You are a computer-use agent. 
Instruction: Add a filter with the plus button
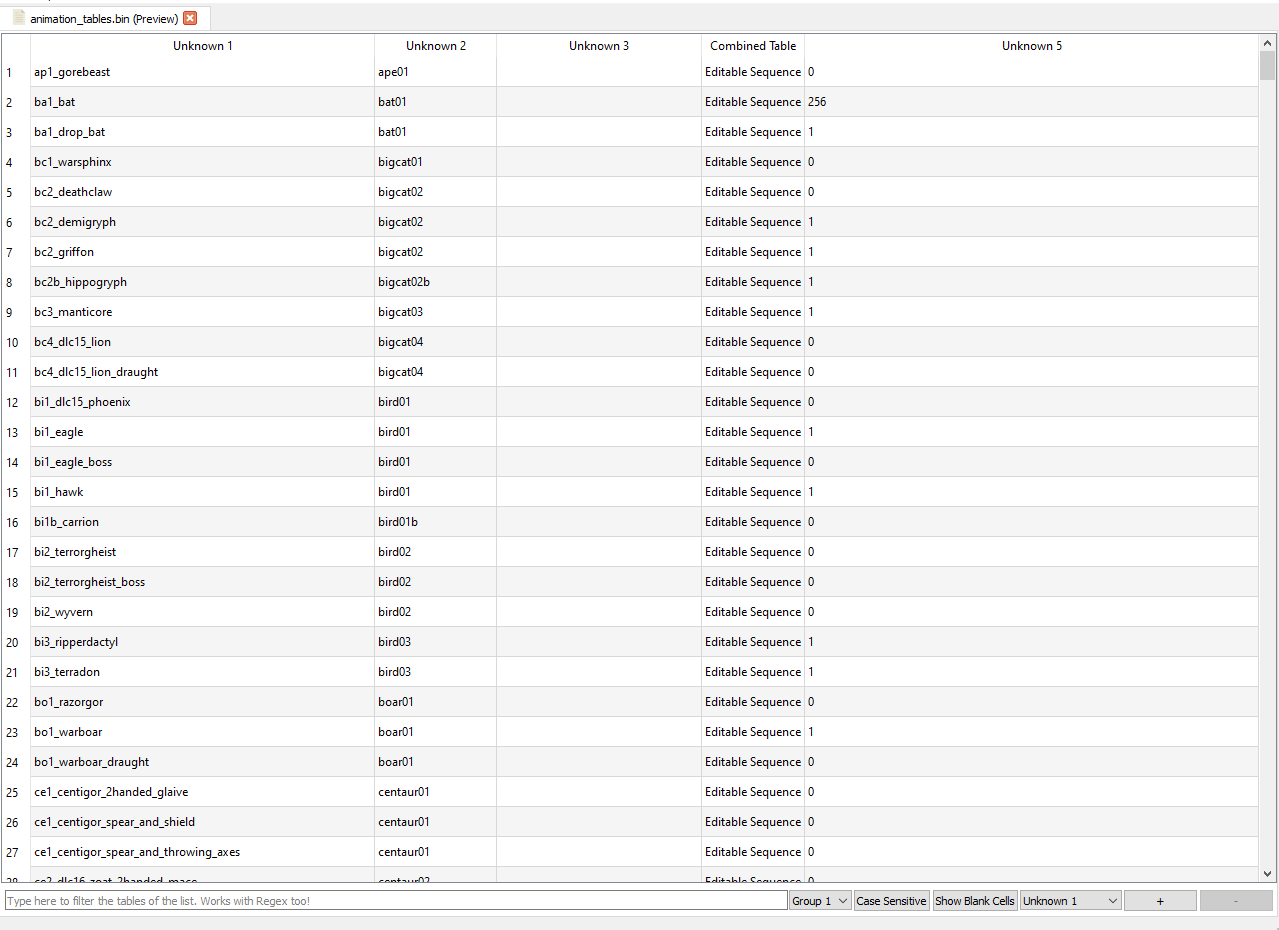tap(1160, 901)
